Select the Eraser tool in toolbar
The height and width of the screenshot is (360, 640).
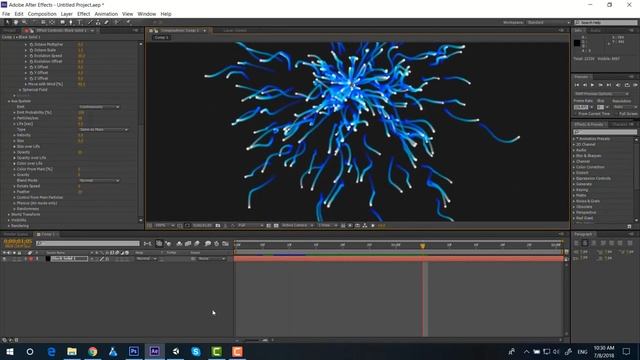click(107, 22)
